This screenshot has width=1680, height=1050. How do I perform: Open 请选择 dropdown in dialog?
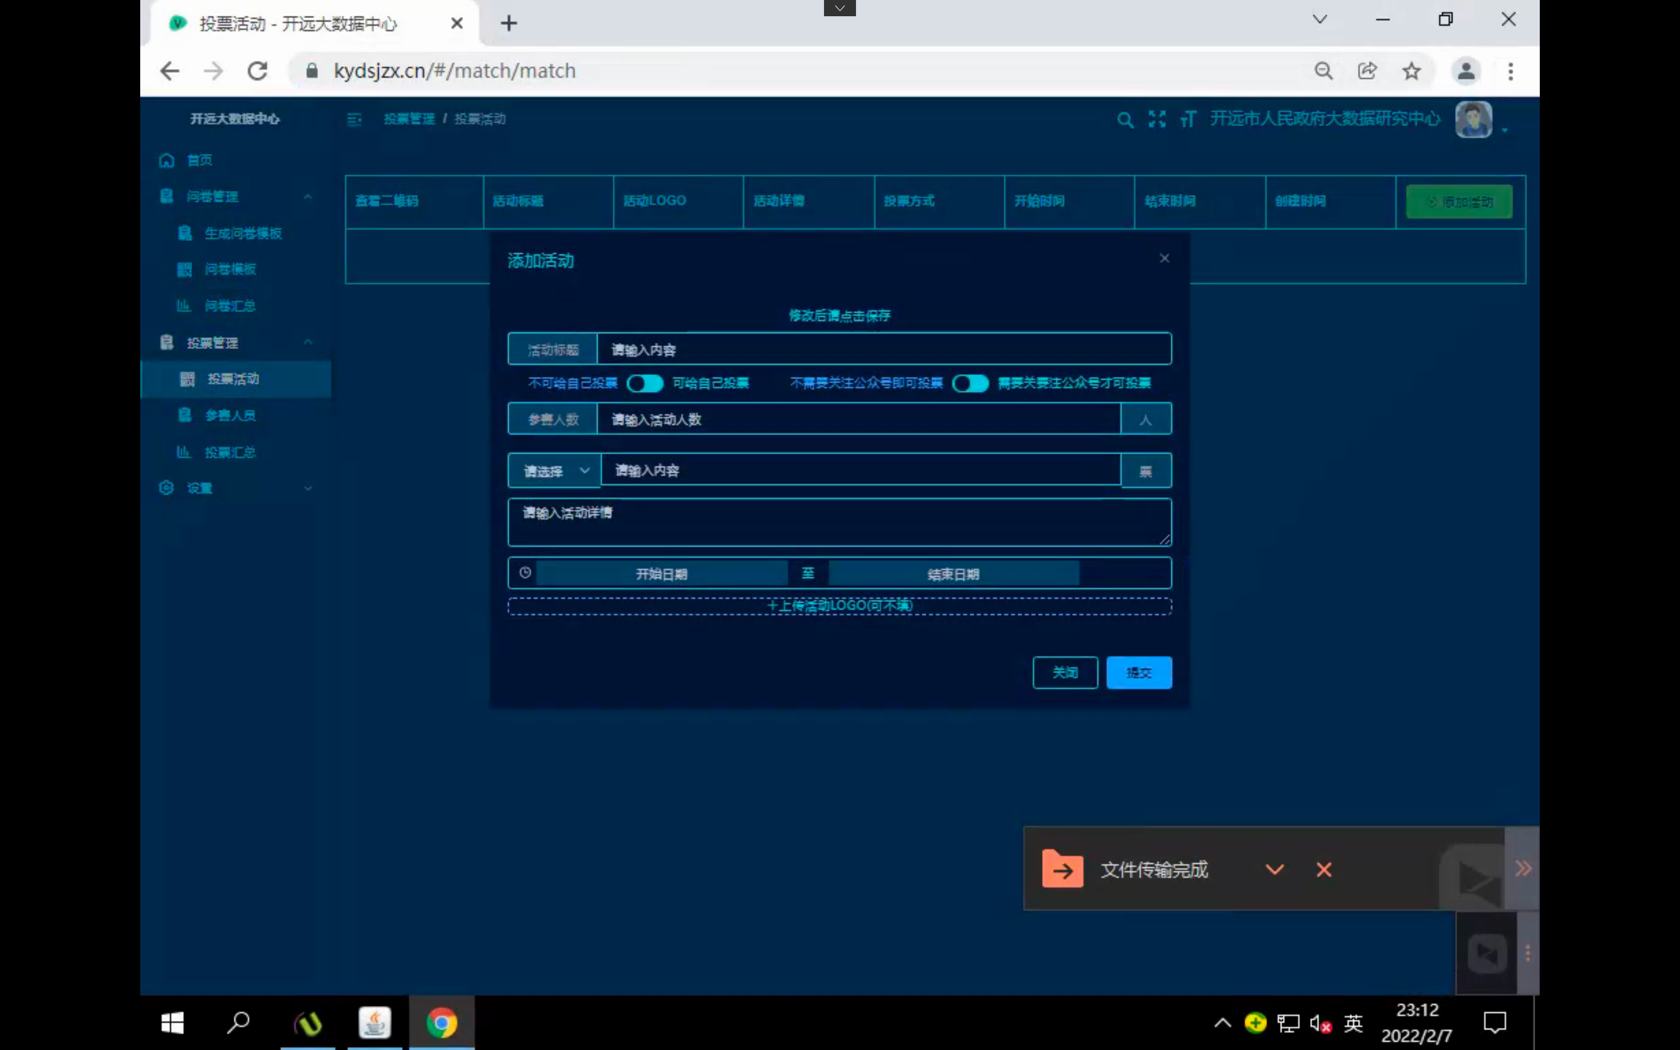[554, 471]
